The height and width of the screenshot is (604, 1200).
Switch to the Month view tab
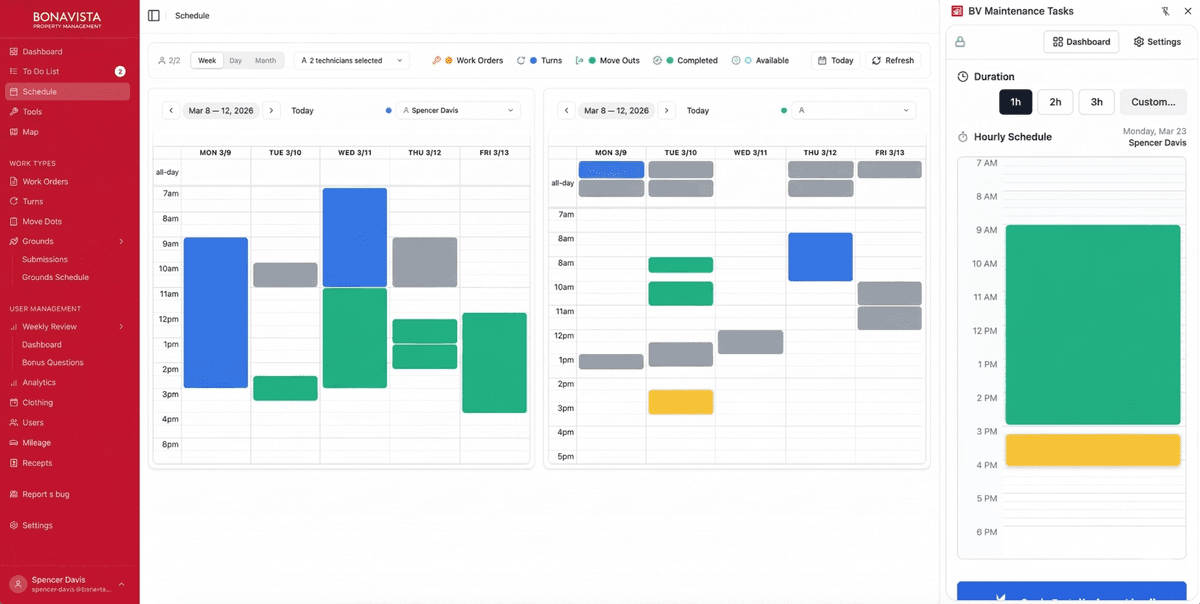pos(267,60)
